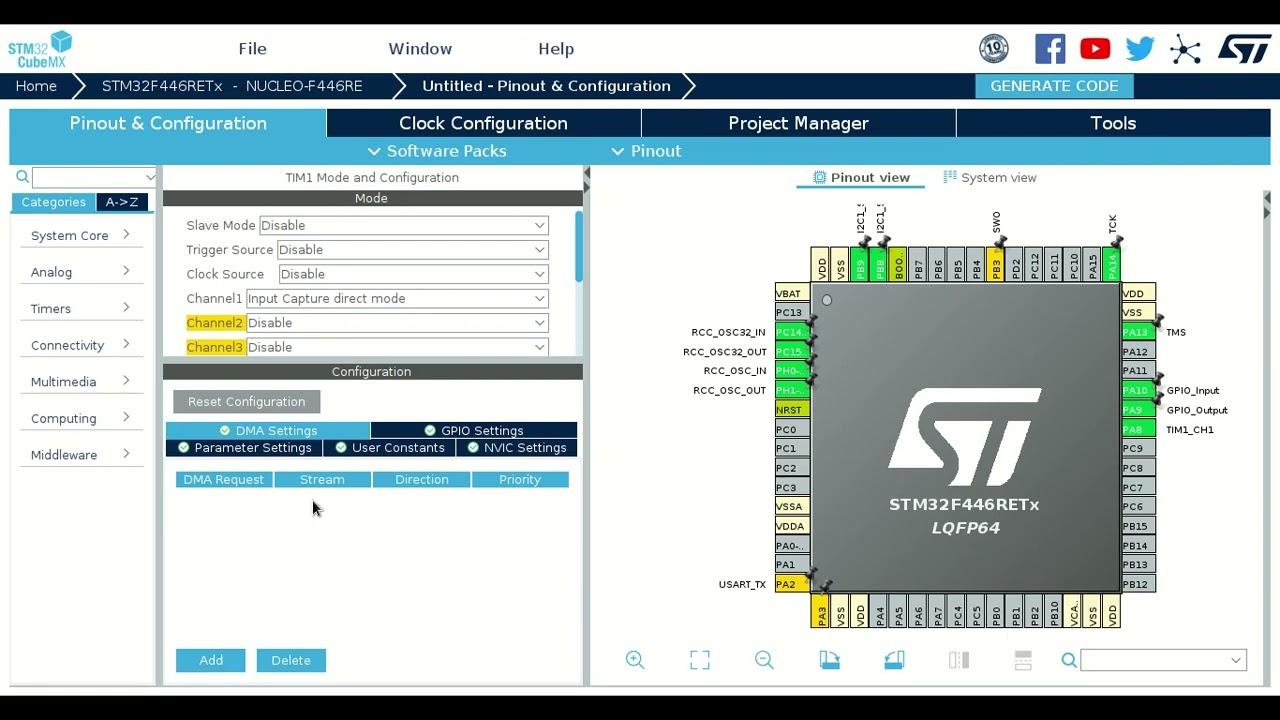Rotate the chip clockwise
The image size is (1280, 720).
(829, 660)
